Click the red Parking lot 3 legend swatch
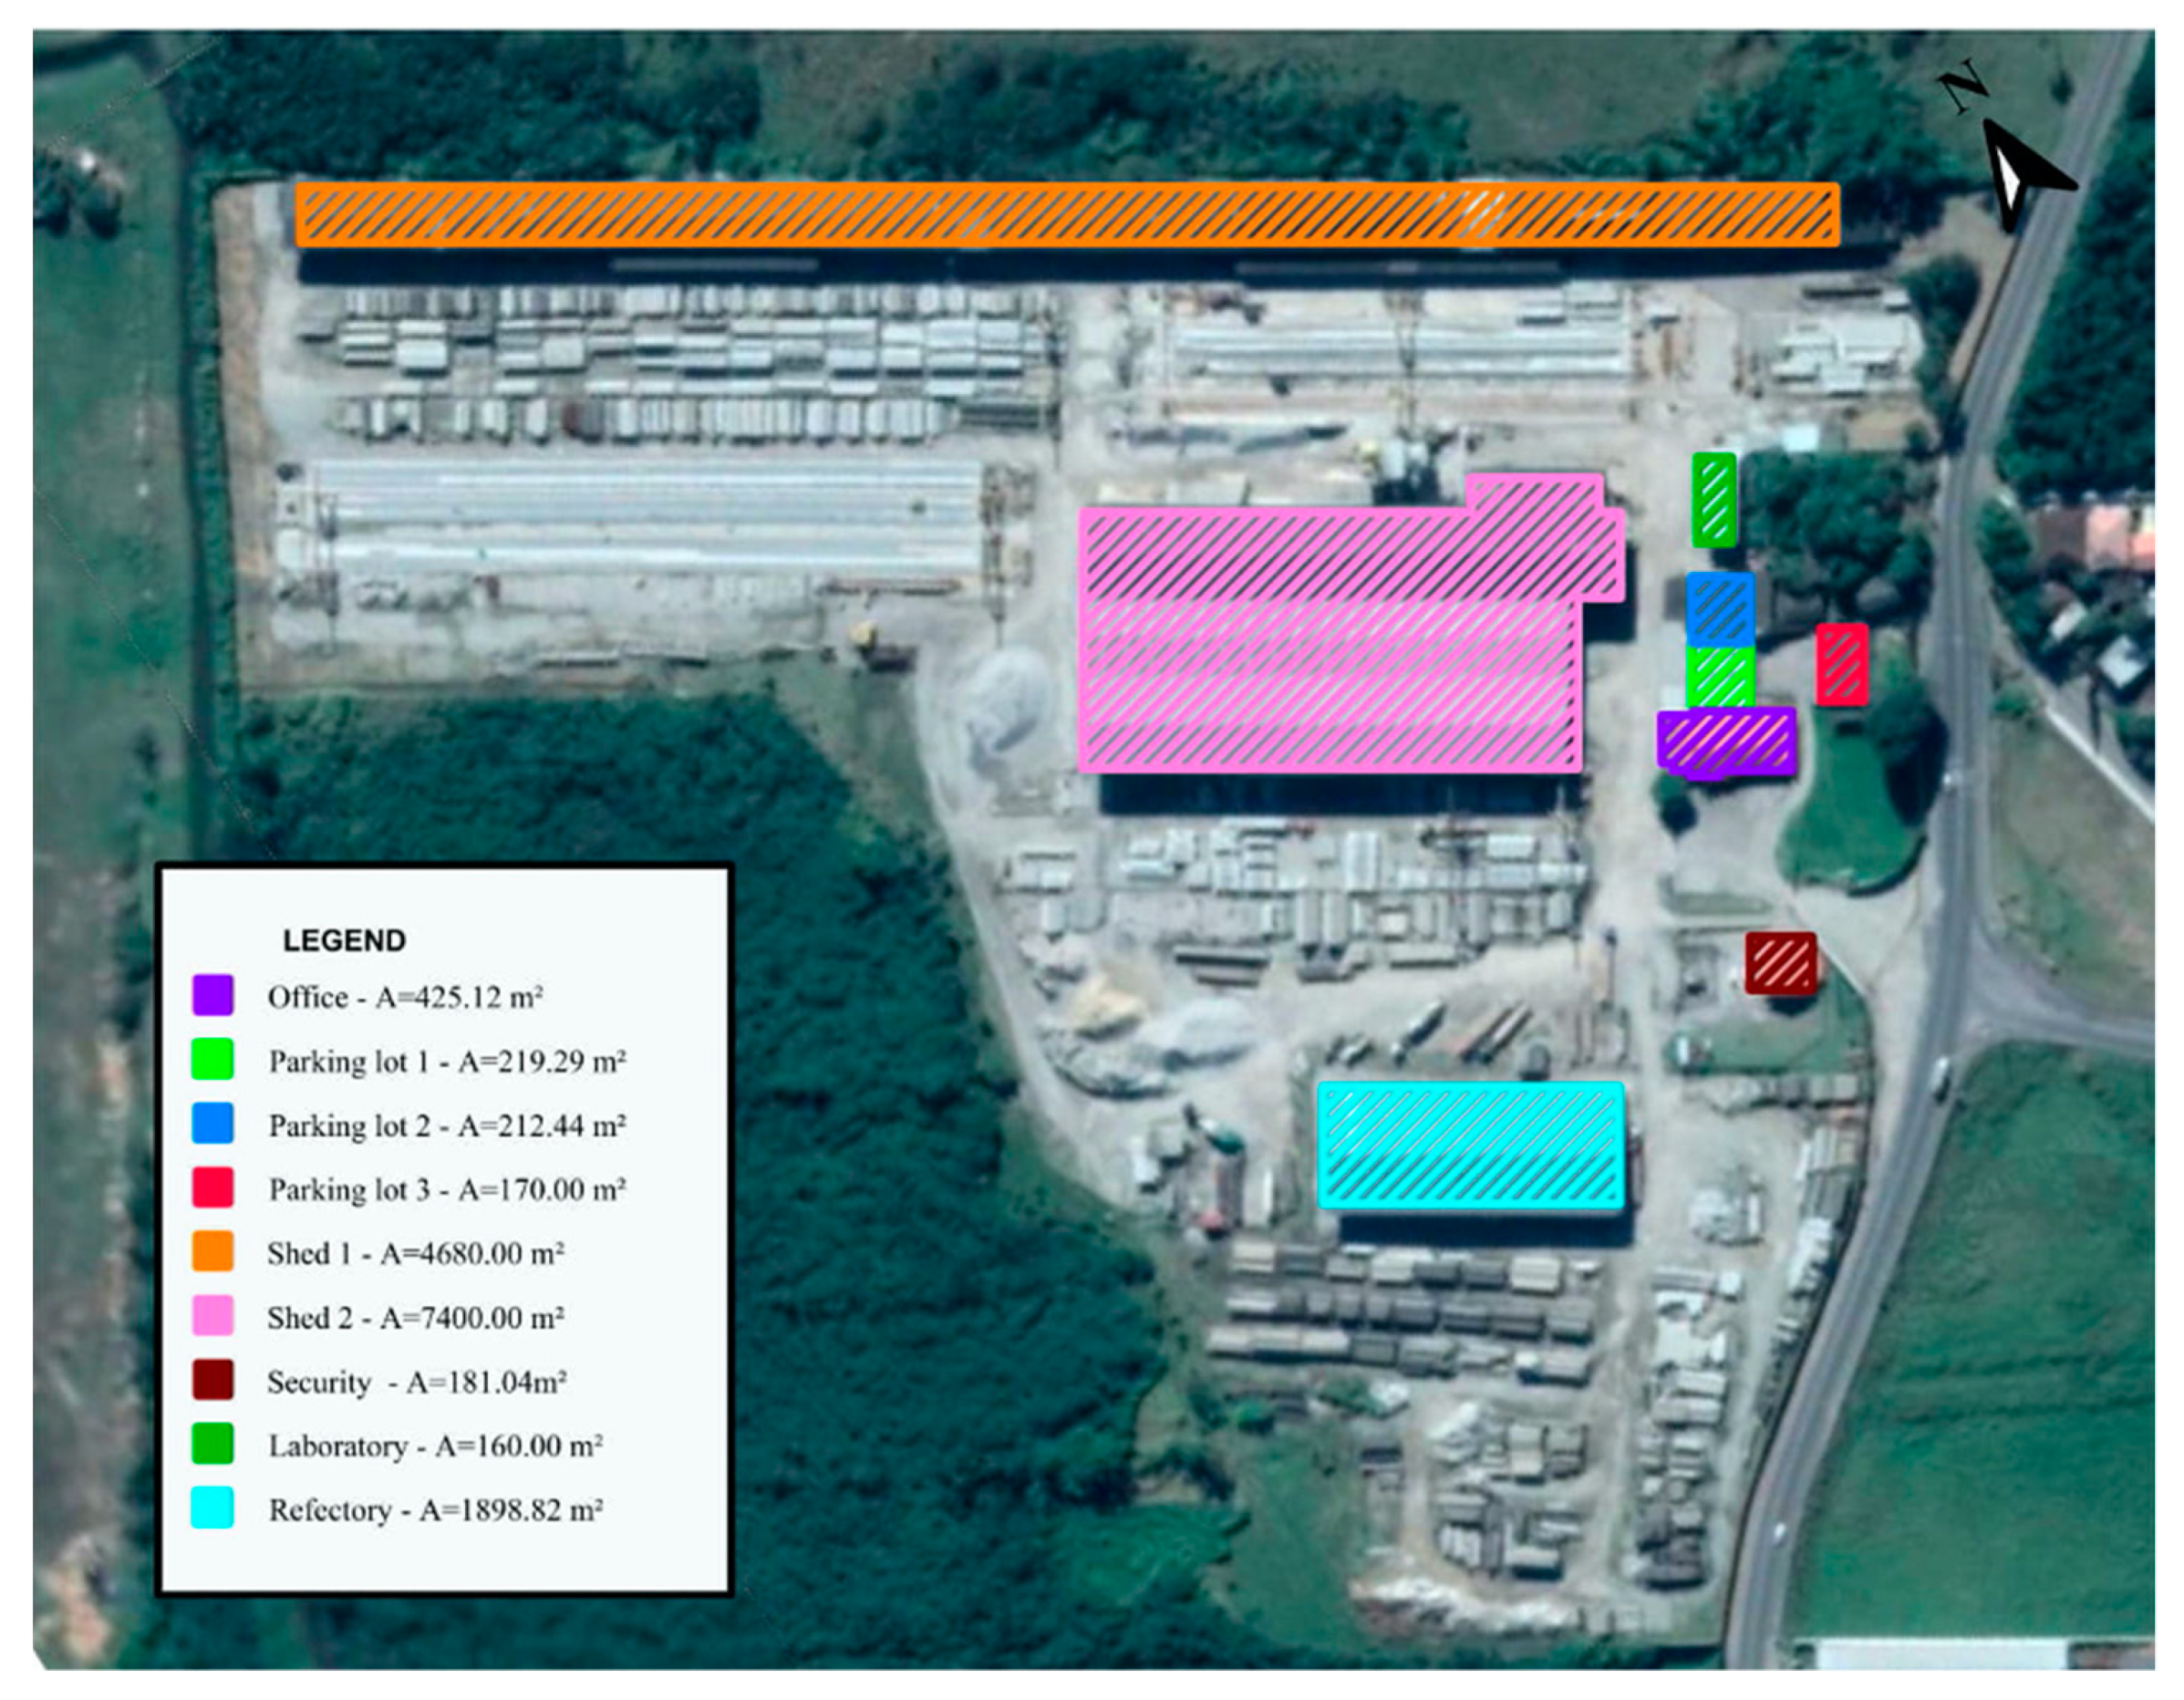The height and width of the screenshot is (1700, 2184). [x=212, y=1187]
